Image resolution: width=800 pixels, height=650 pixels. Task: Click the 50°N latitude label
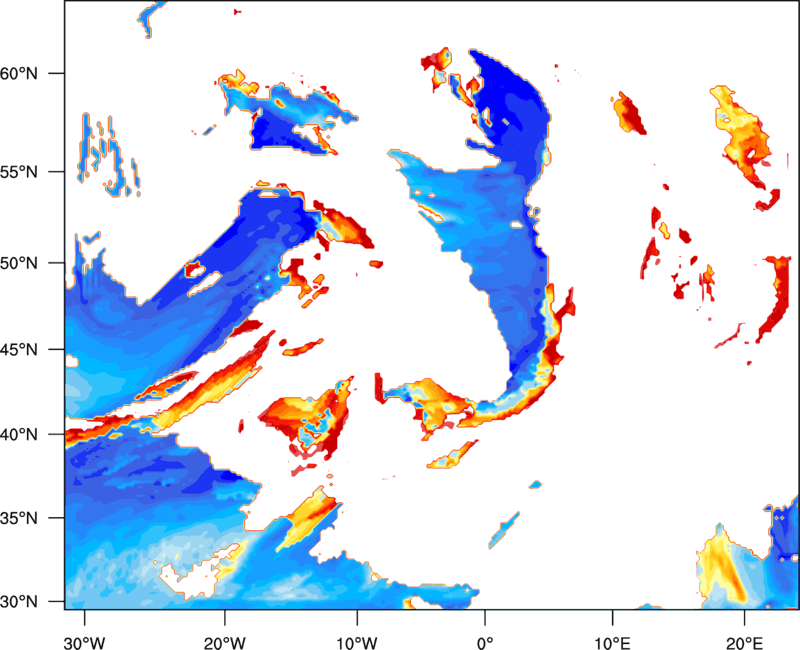[x=19, y=263]
